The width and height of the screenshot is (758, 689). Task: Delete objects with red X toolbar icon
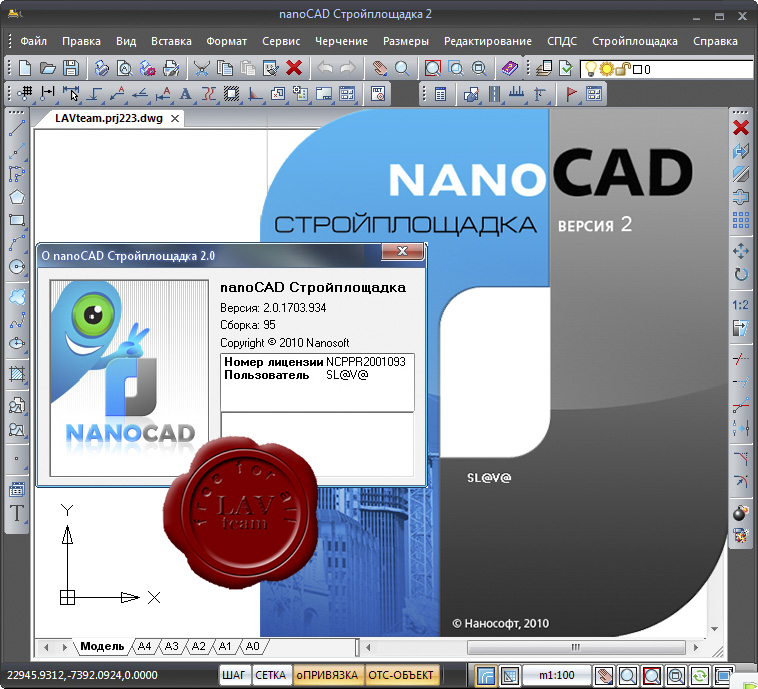294,68
